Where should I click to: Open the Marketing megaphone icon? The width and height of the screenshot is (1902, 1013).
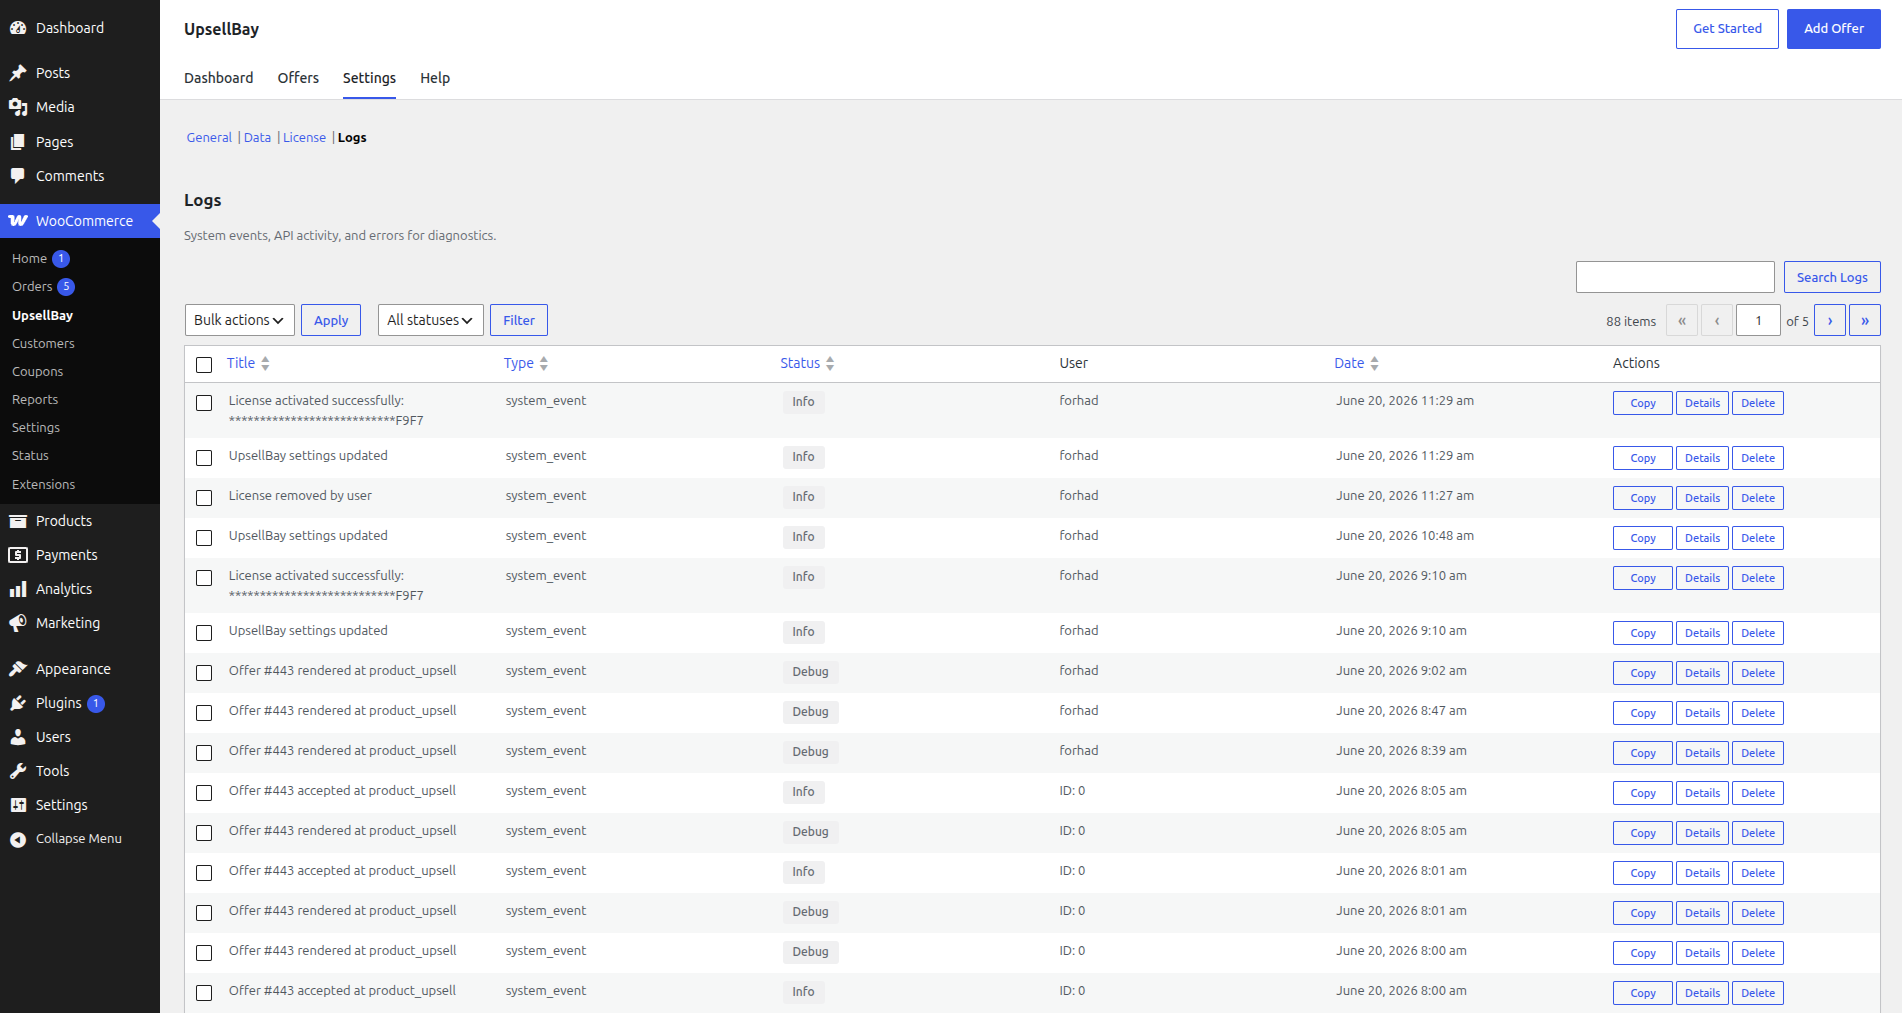[x=18, y=623]
